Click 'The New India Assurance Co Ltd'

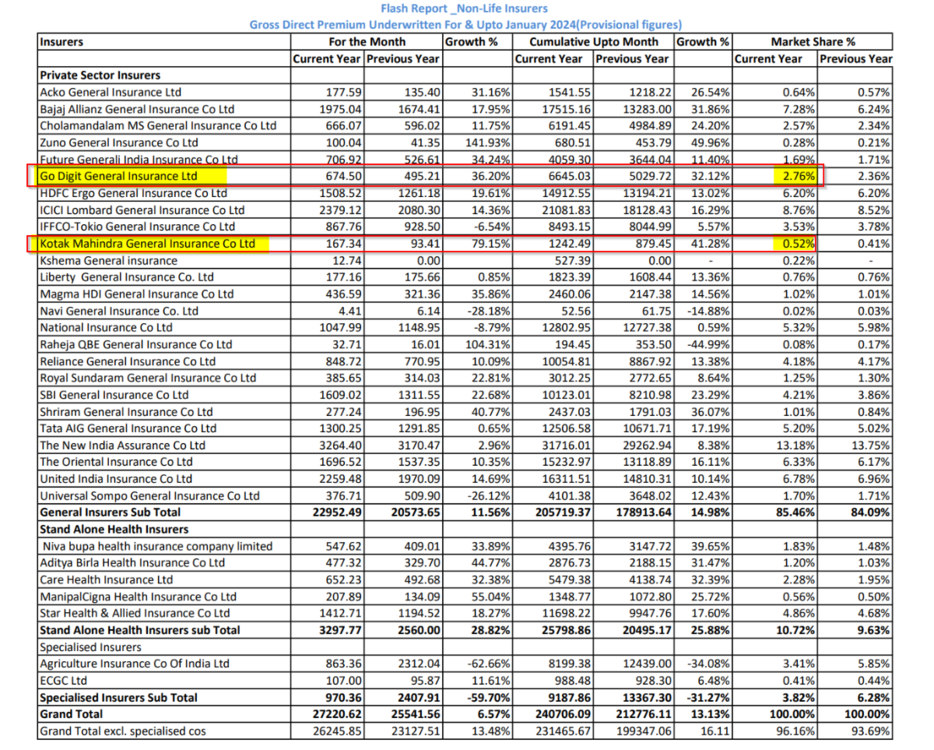[x=122, y=446]
